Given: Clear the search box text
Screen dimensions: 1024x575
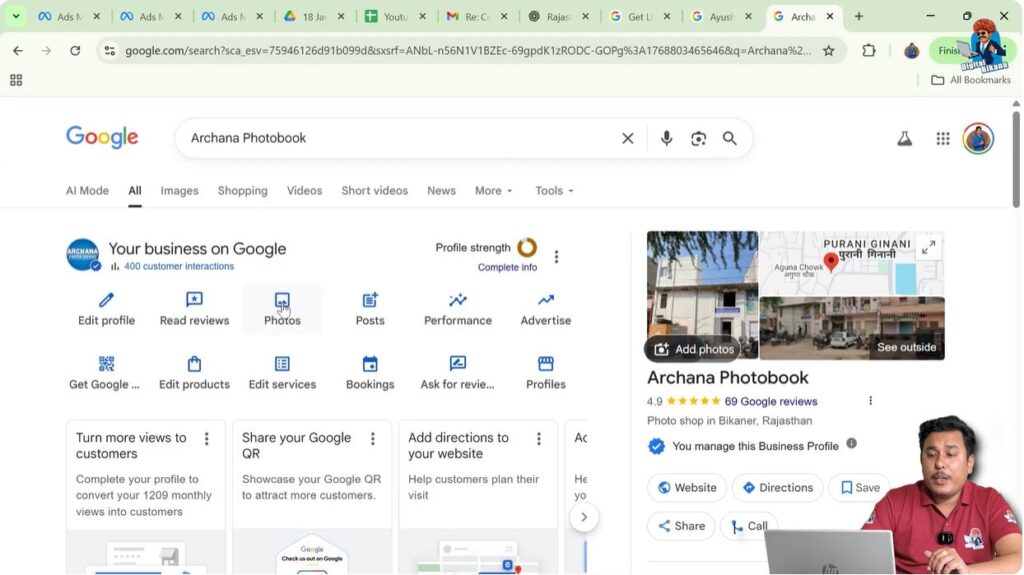Looking at the screenshot, I should [628, 139].
